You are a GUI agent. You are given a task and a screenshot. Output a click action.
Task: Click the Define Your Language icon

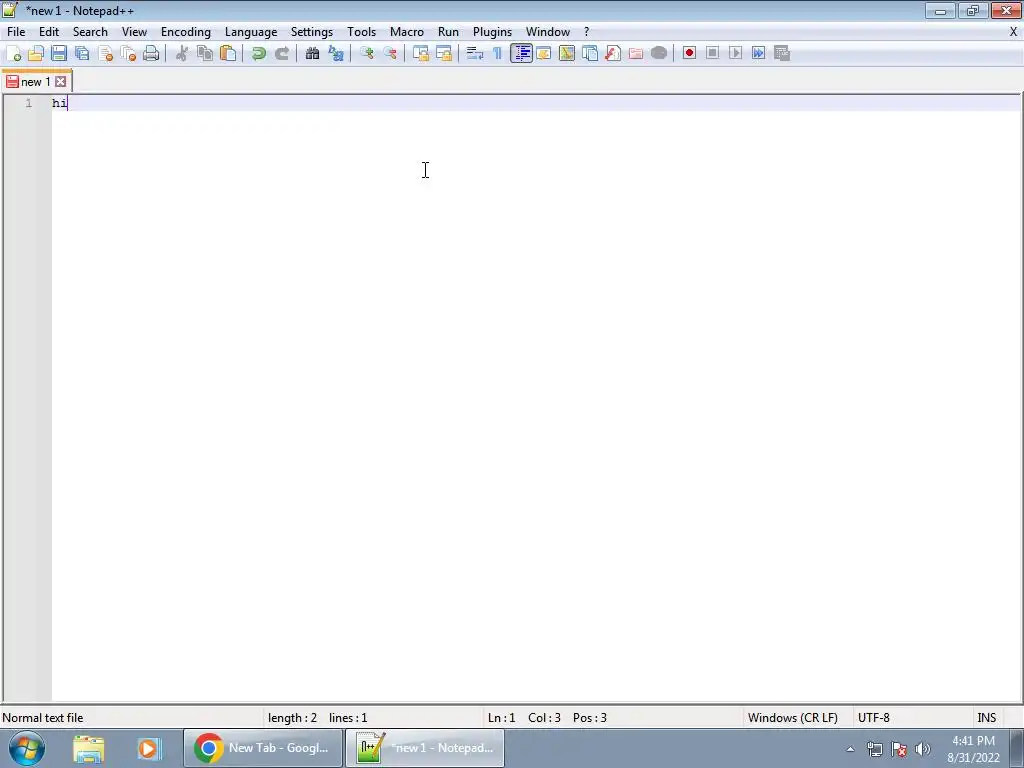pyautogui.click(x=543, y=54)
